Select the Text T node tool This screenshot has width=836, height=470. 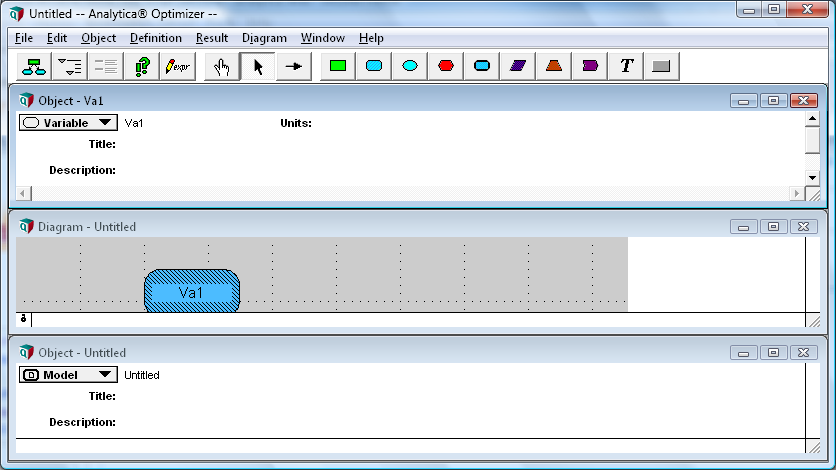(626, 67)
